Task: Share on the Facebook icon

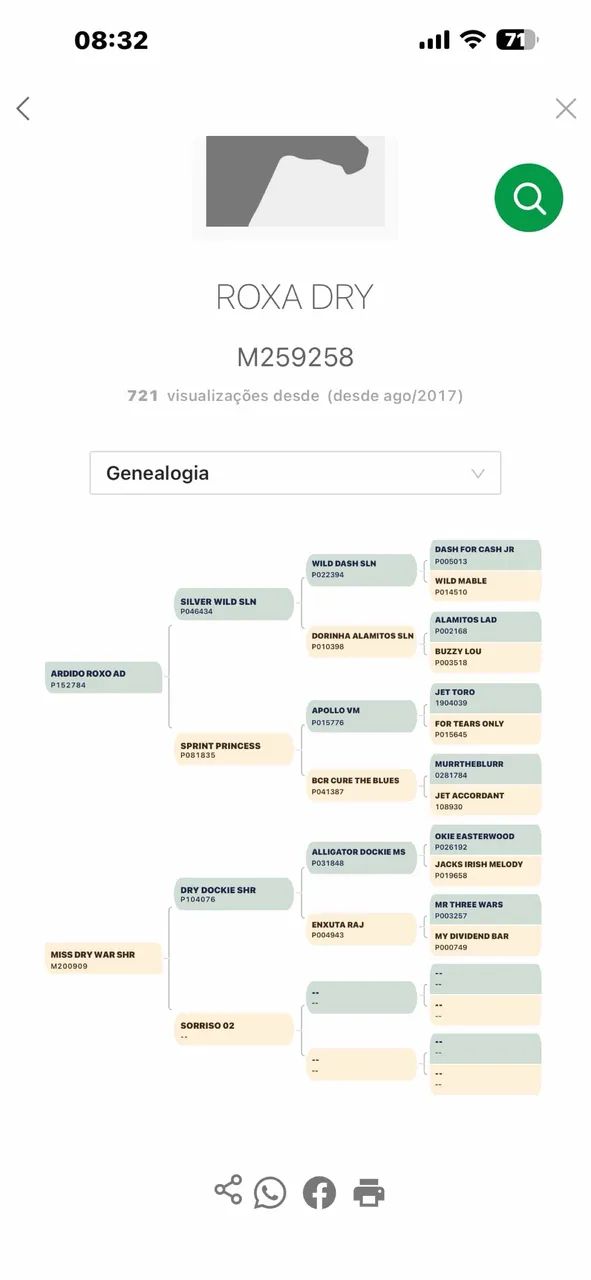Action: (x=319, y=1192)
